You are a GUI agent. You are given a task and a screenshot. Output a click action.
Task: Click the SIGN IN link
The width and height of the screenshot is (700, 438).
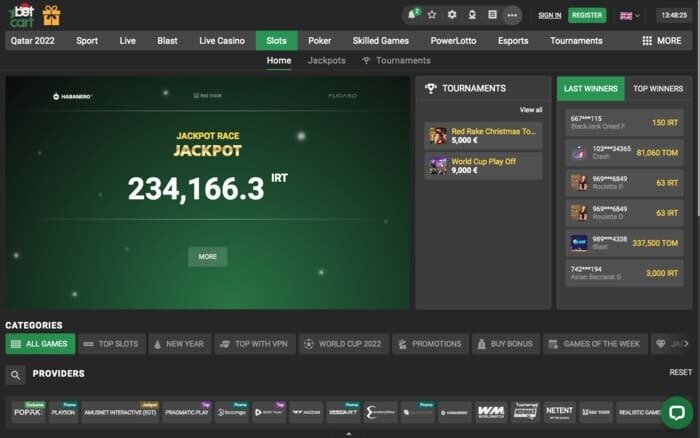(x=550, y=15)
